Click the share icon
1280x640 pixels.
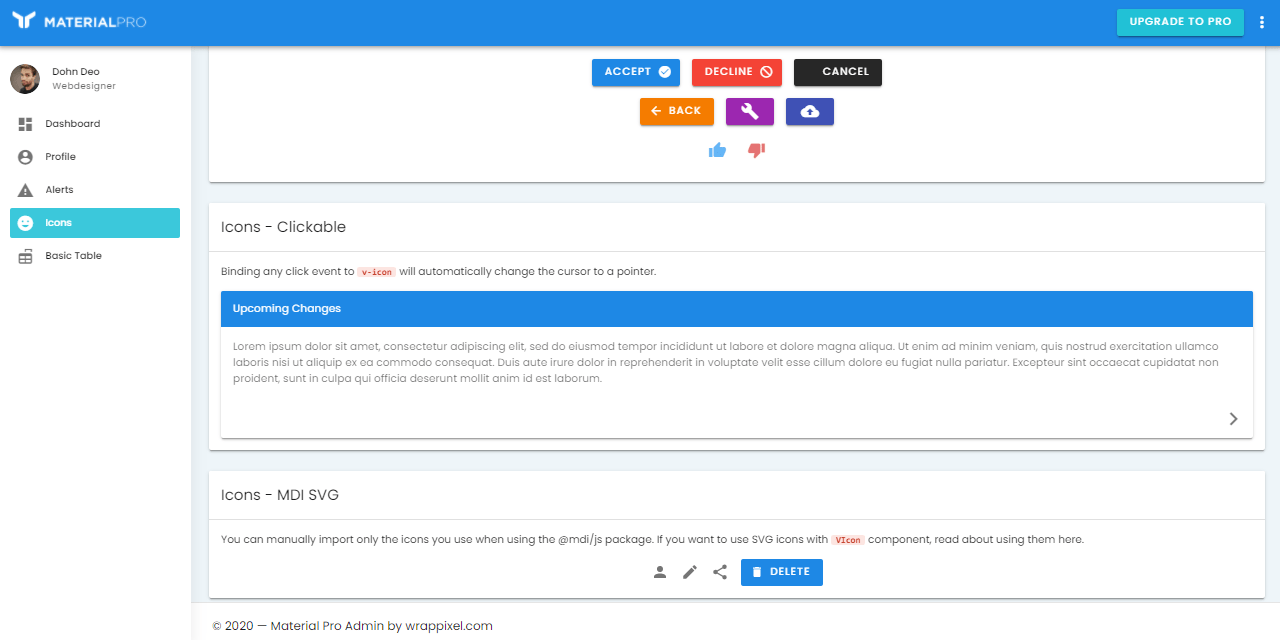click(719, 571)
